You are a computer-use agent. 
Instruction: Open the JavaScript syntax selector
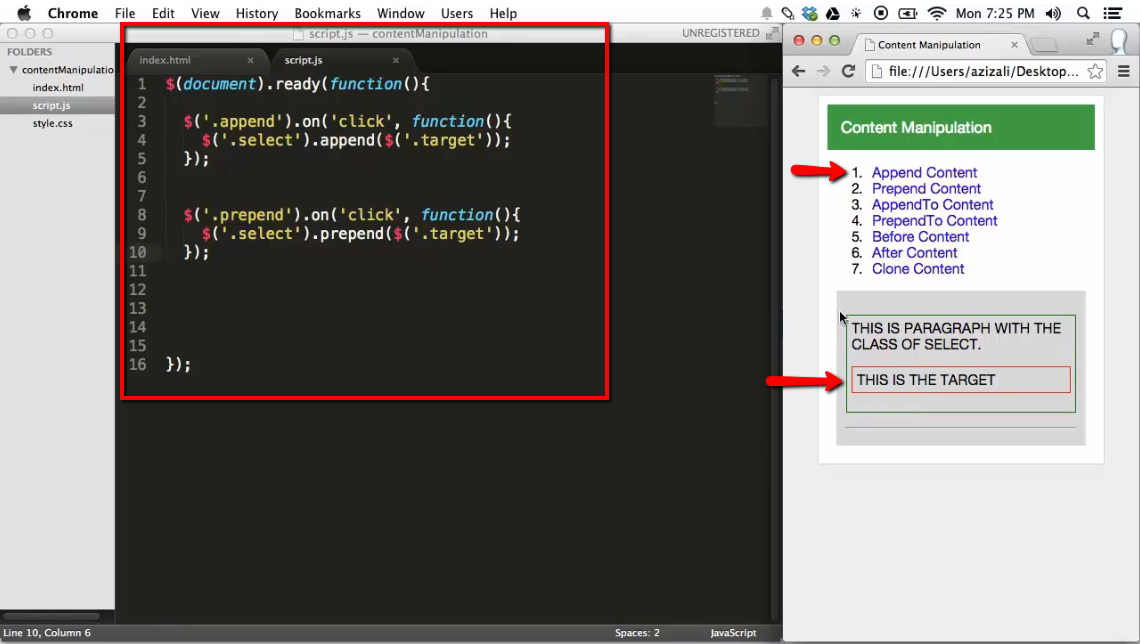(733, 632)
